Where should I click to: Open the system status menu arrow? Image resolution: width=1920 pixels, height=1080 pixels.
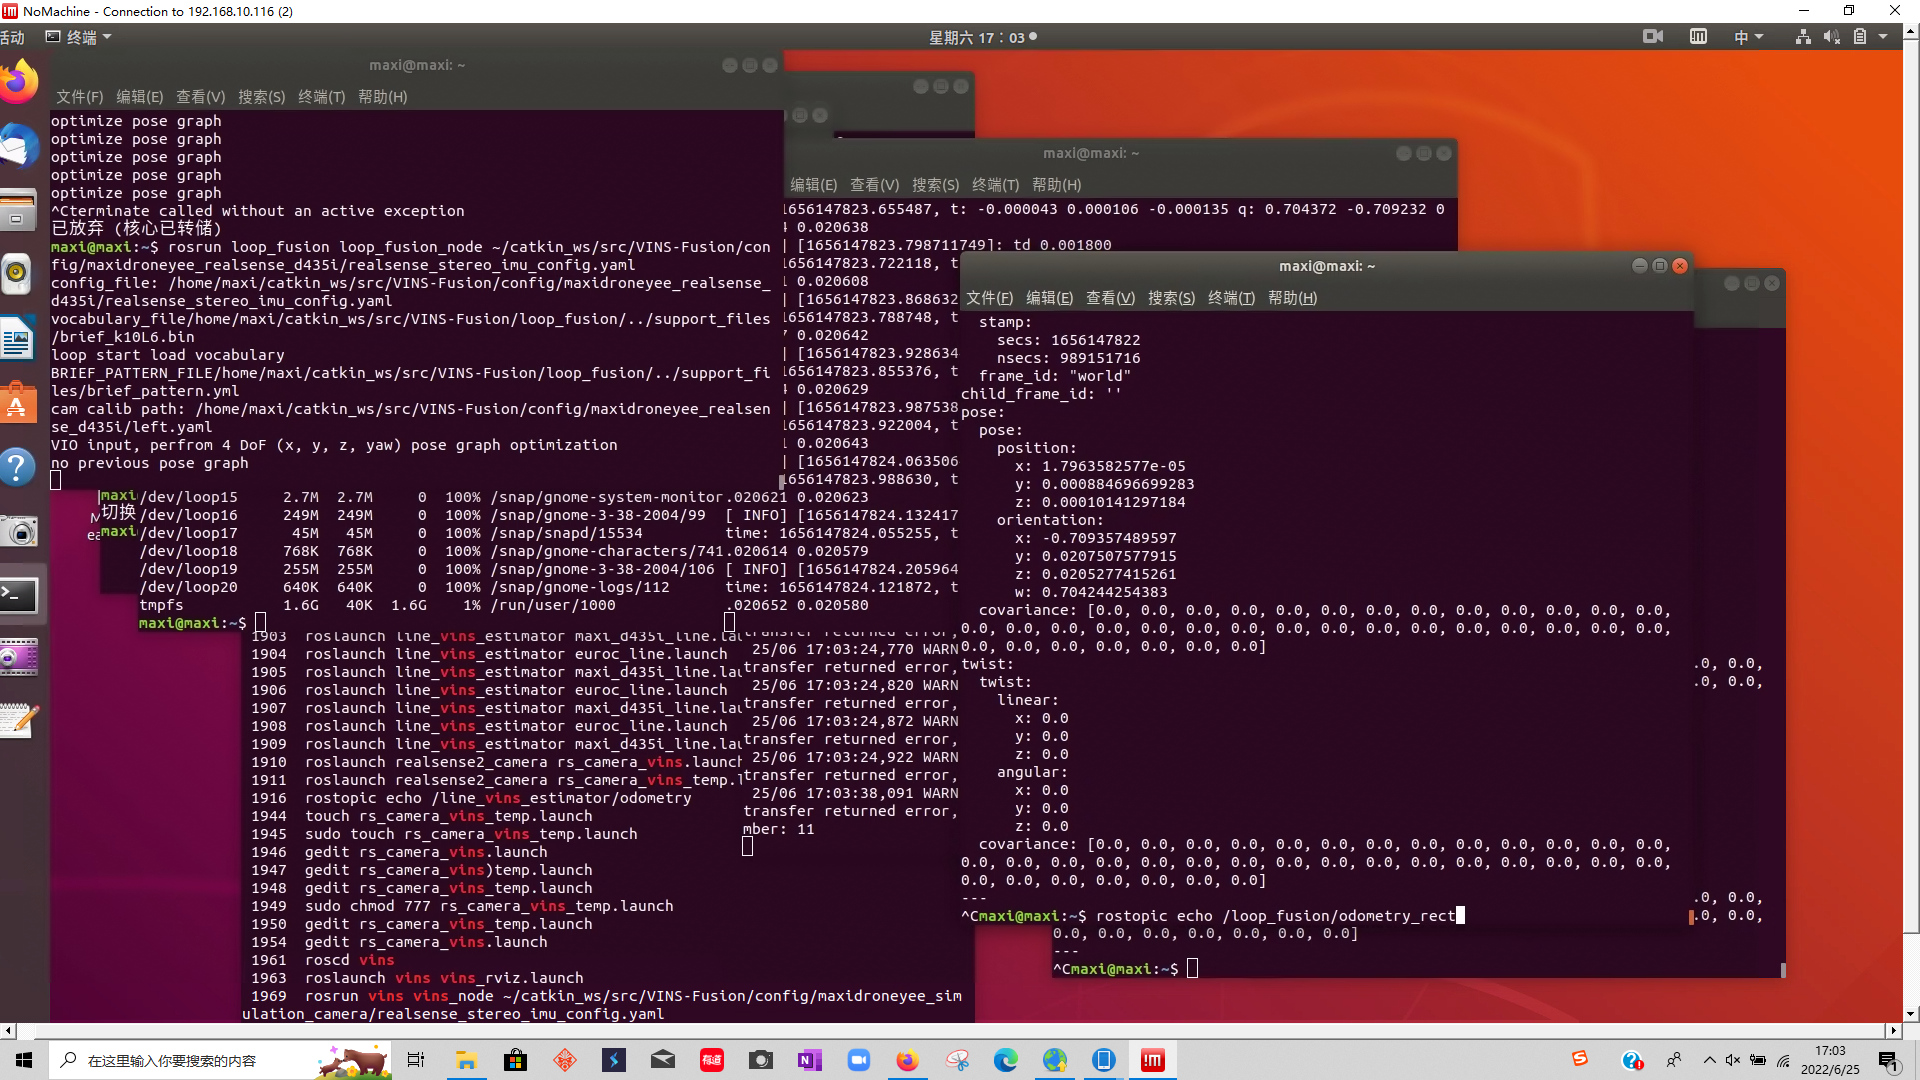click(x=1883, y=37)
